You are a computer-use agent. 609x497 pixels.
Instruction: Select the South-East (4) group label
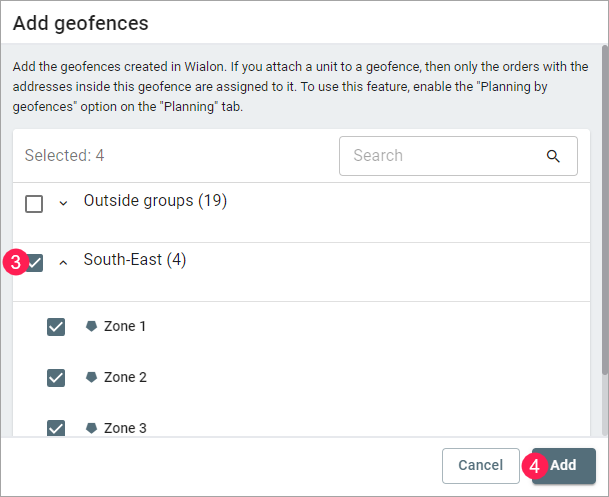[135, 260]
